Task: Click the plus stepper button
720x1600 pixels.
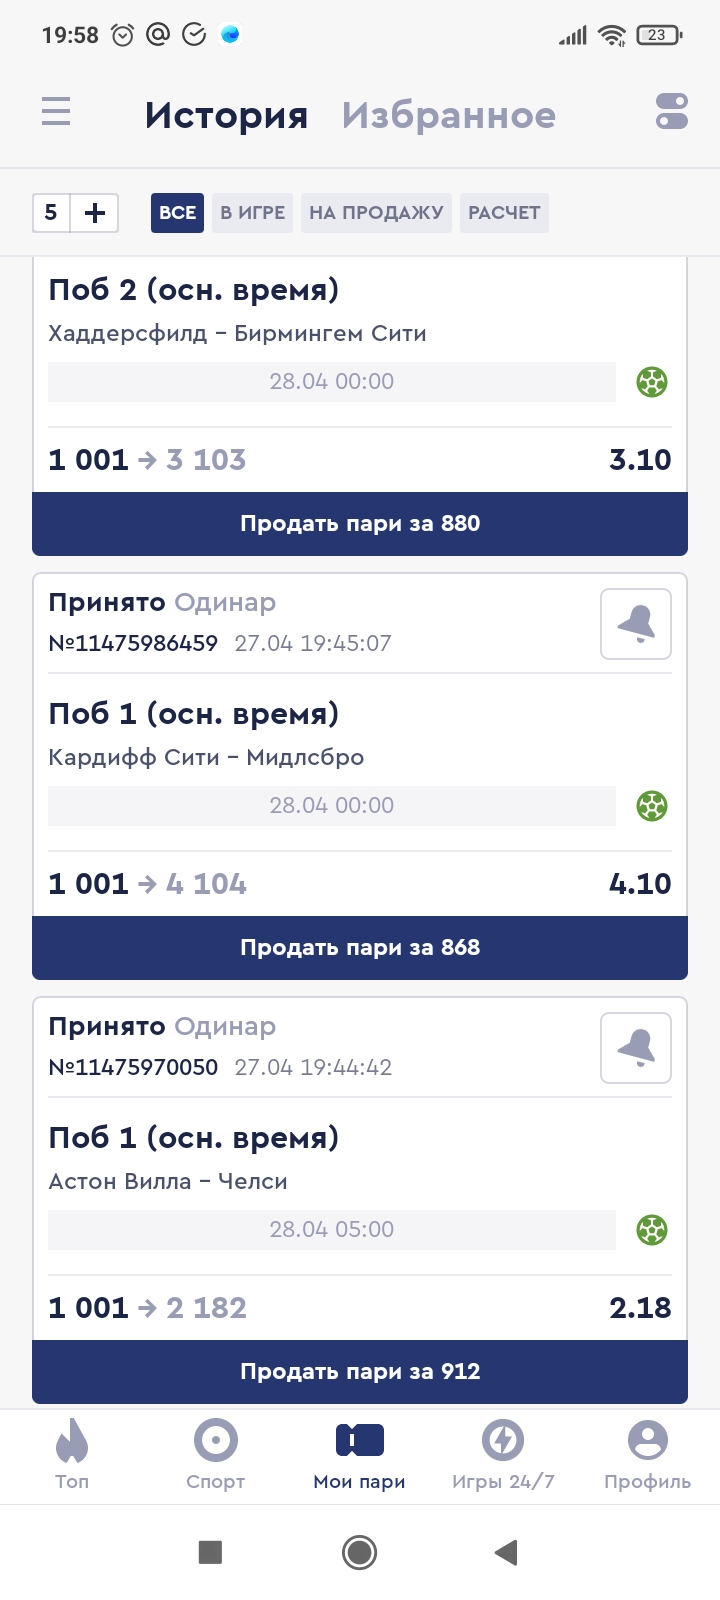Action: (x=95, y=213)
